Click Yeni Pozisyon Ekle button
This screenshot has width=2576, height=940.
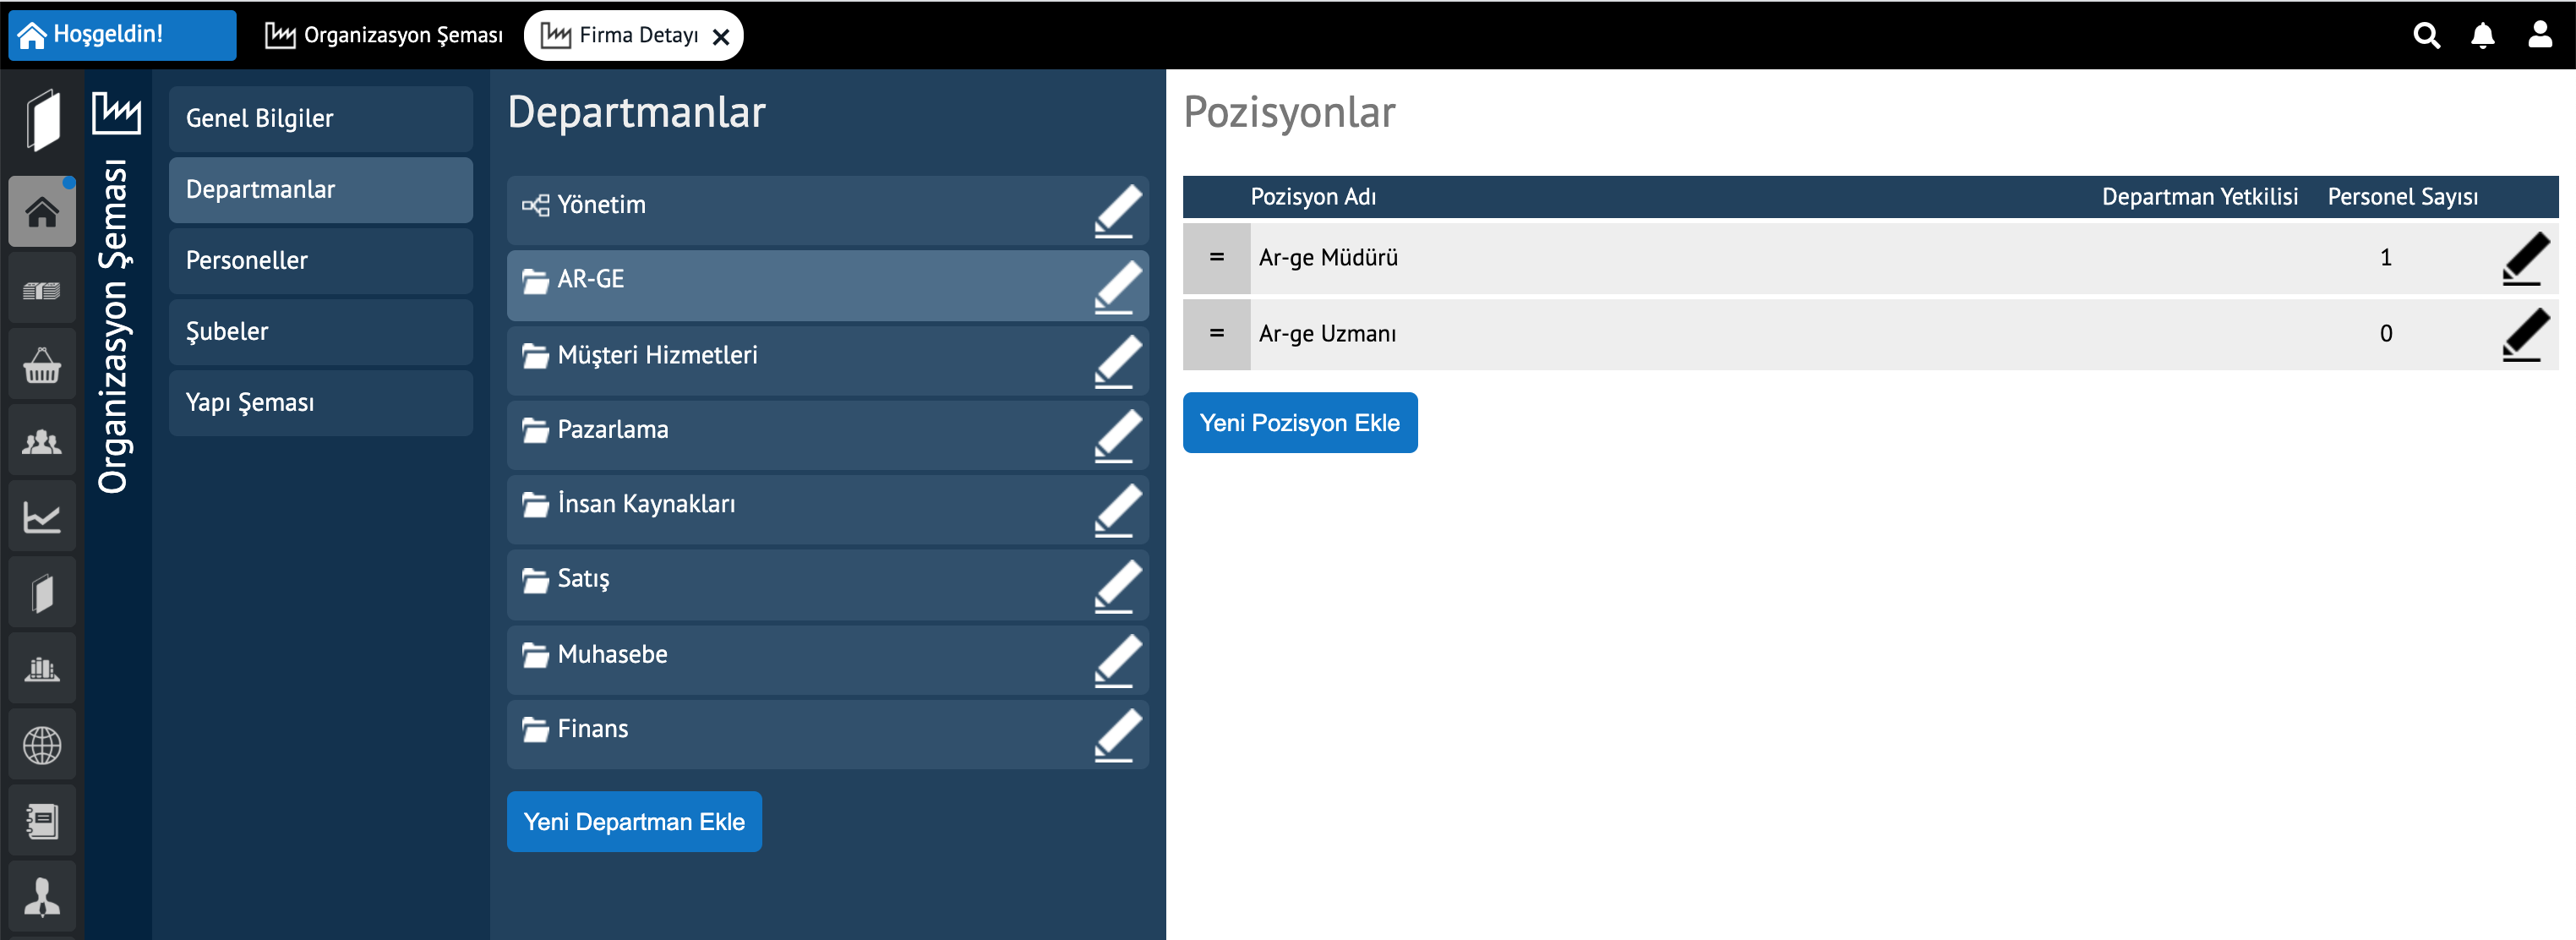point(1299,423)
